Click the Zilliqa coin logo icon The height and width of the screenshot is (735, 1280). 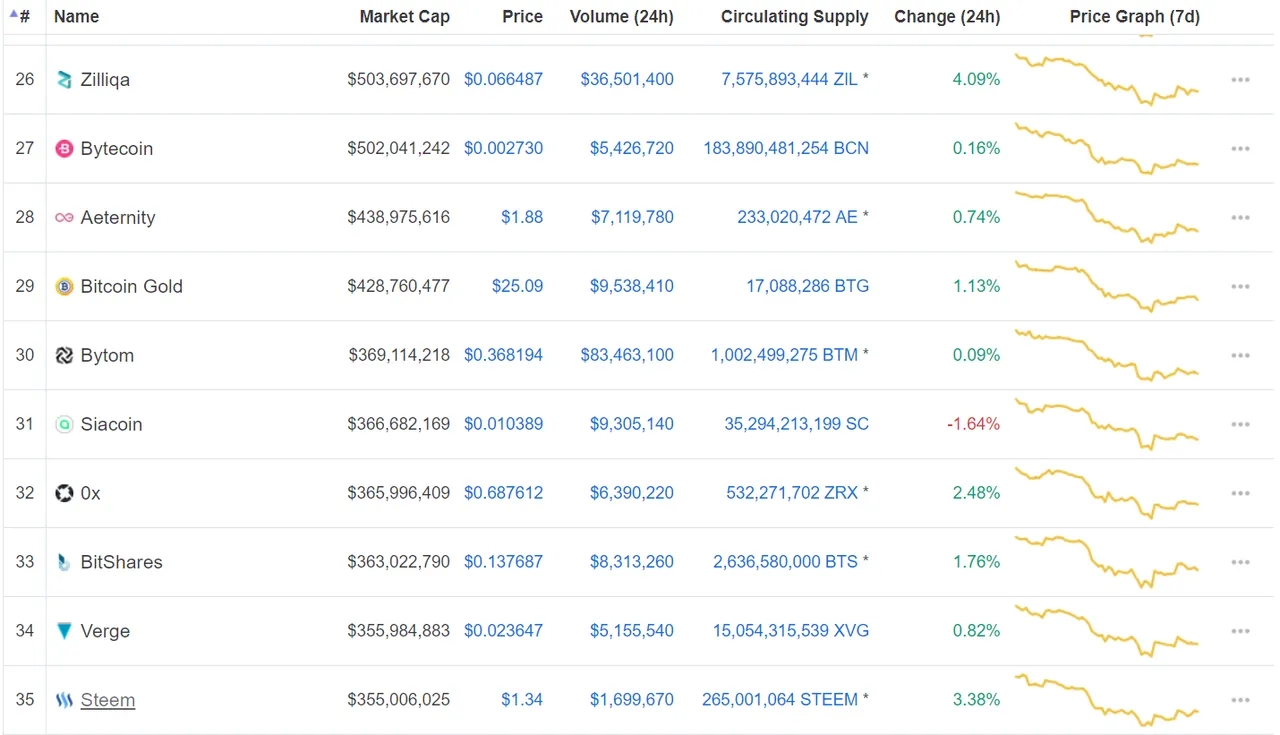(x=64, y=80)
